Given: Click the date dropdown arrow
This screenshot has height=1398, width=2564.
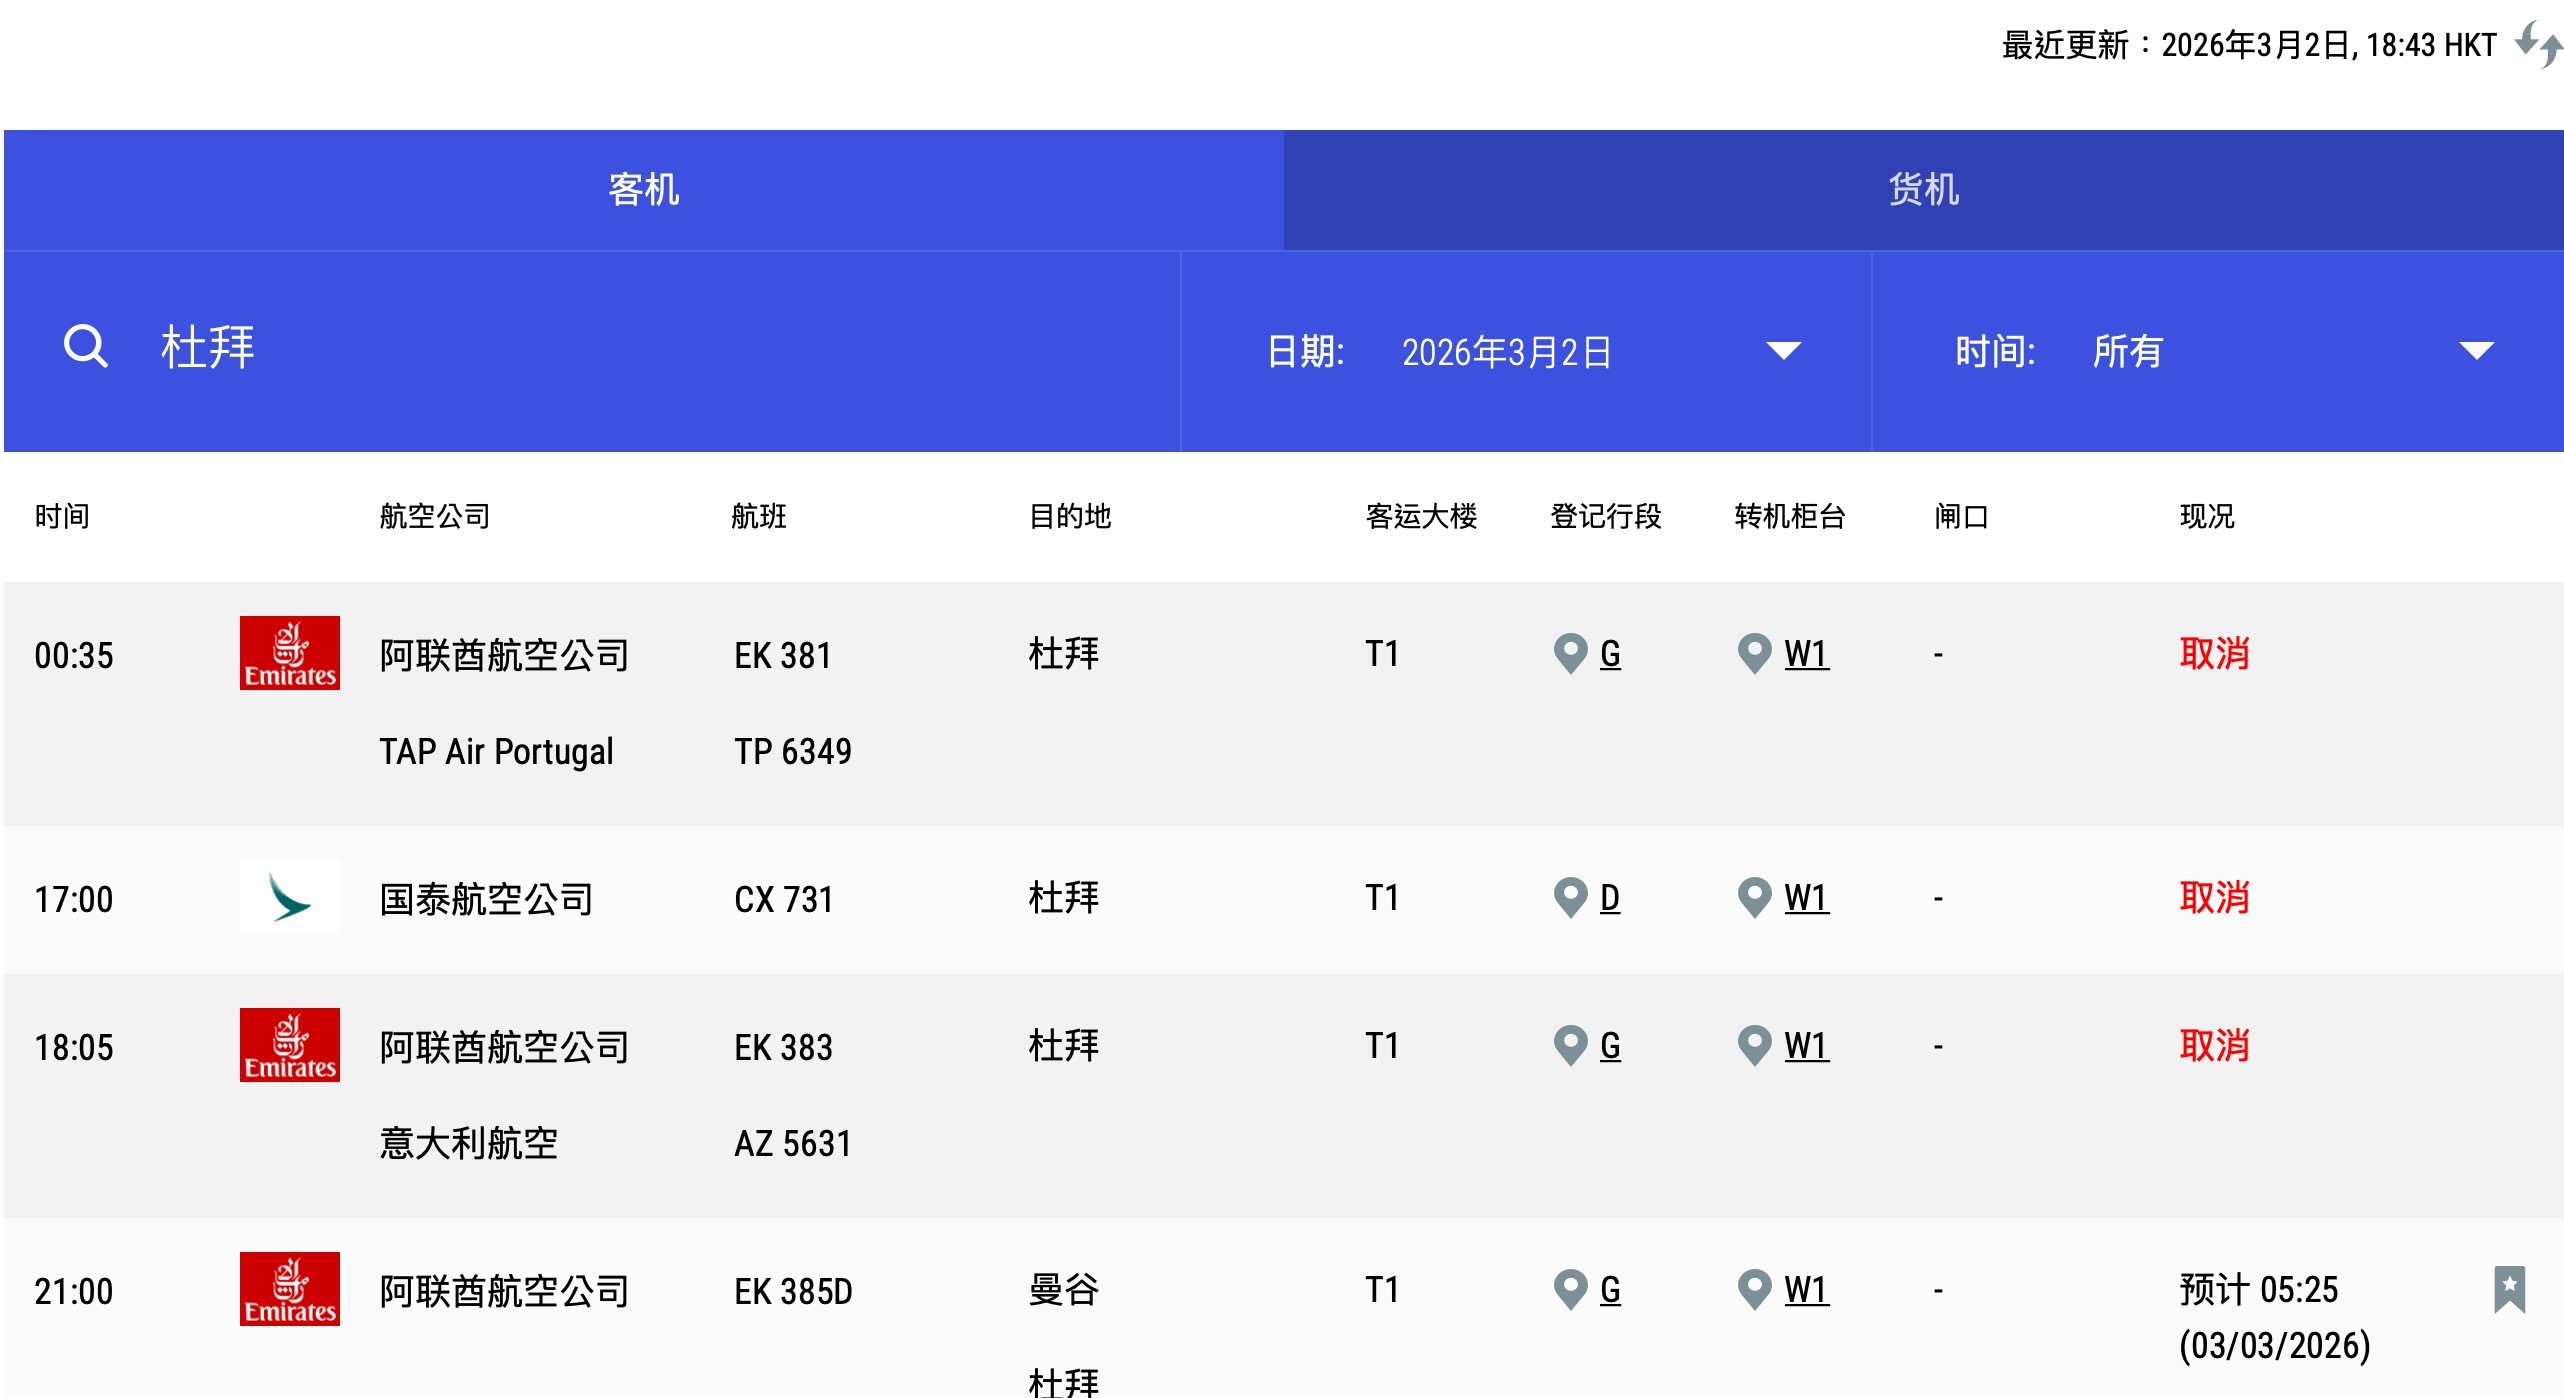Looking at the screenshot, I should (1783, 351).
